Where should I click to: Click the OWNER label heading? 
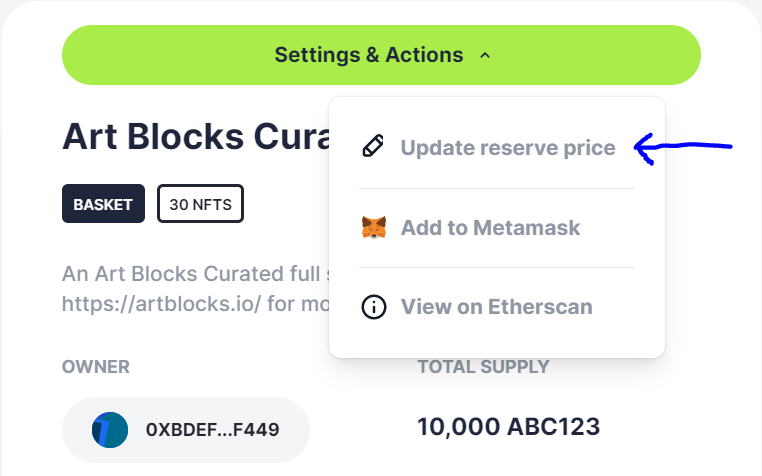click(96, 367)
